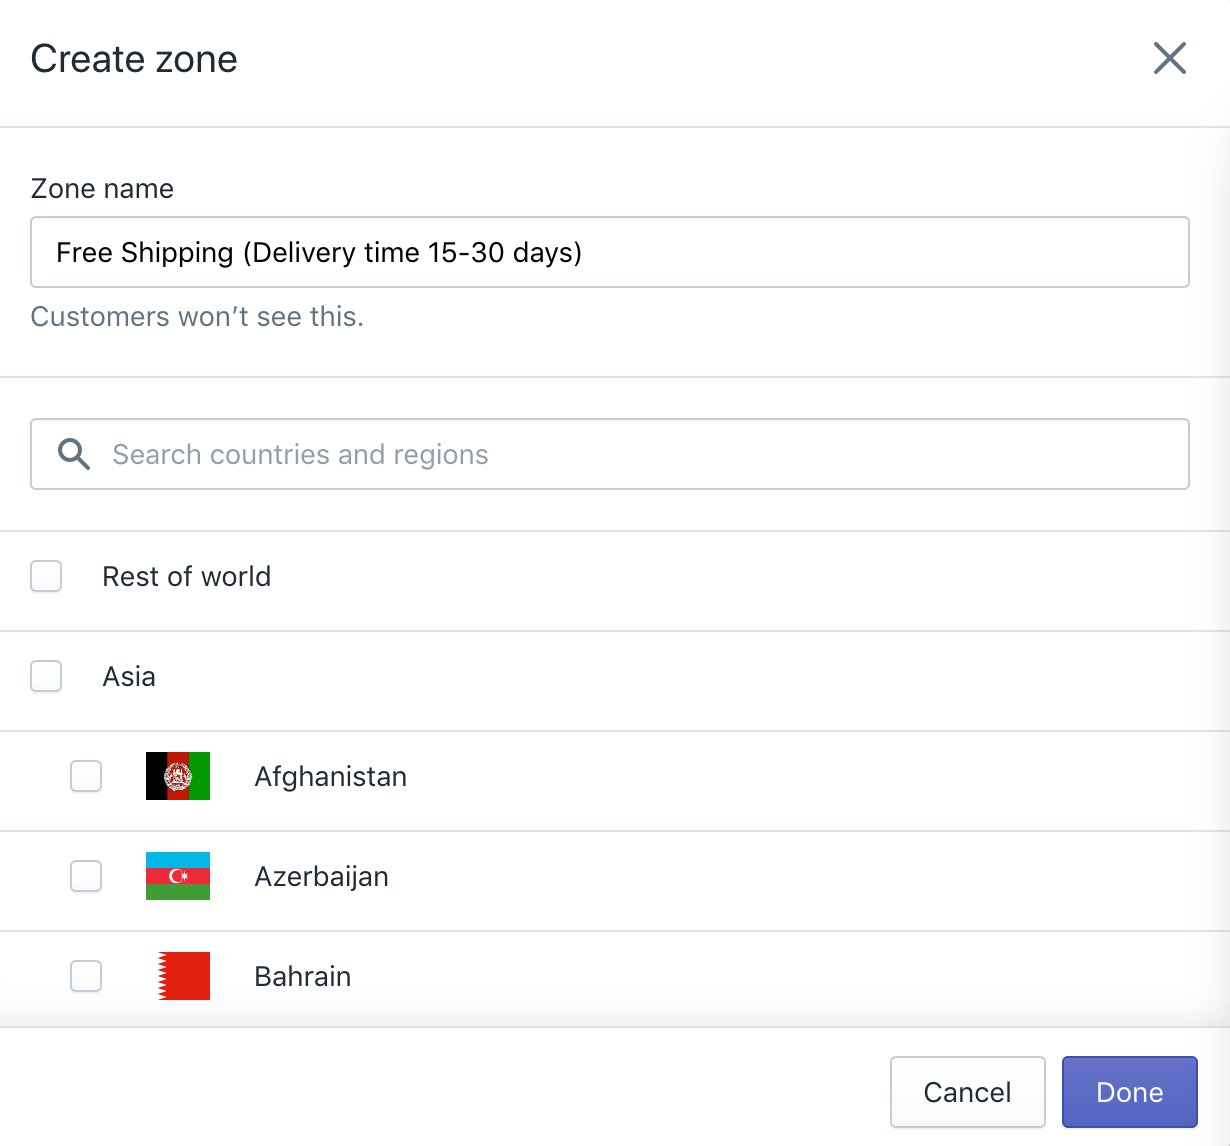Click the magnifying glass search icon
The width and height of the screenshot is (1230, 1146).
(73, 454)
